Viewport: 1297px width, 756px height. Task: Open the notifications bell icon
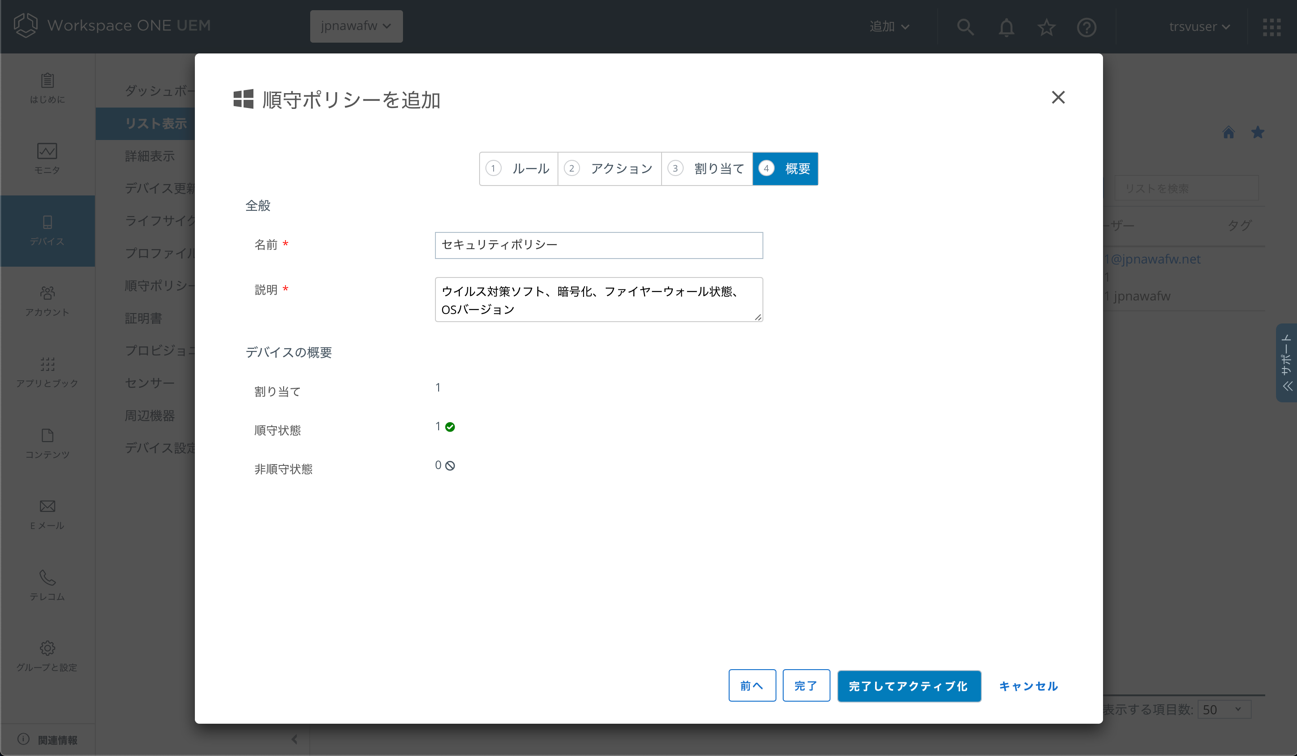coord(1006,27)
